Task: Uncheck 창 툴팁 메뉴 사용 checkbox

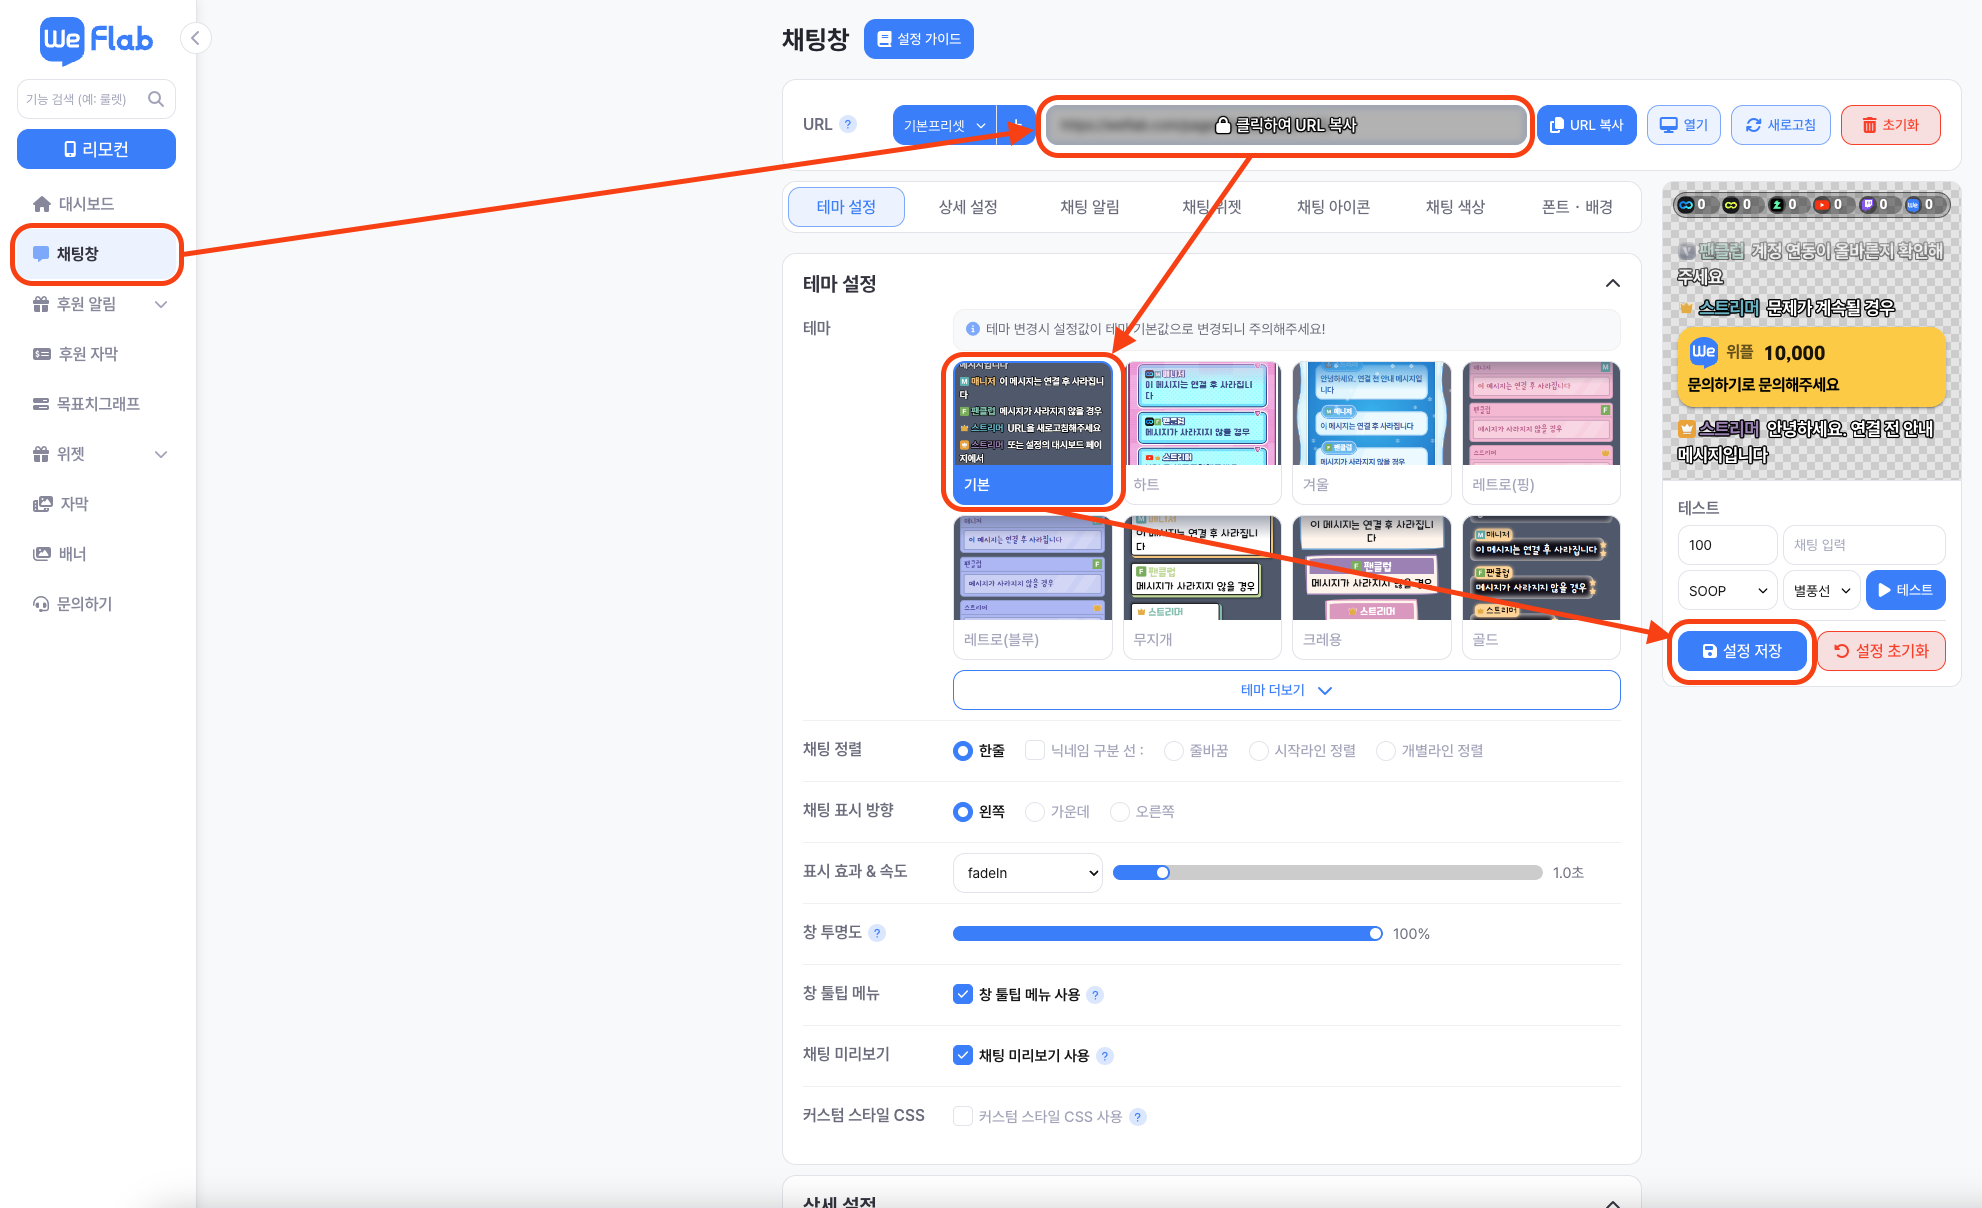Action: 963,994
